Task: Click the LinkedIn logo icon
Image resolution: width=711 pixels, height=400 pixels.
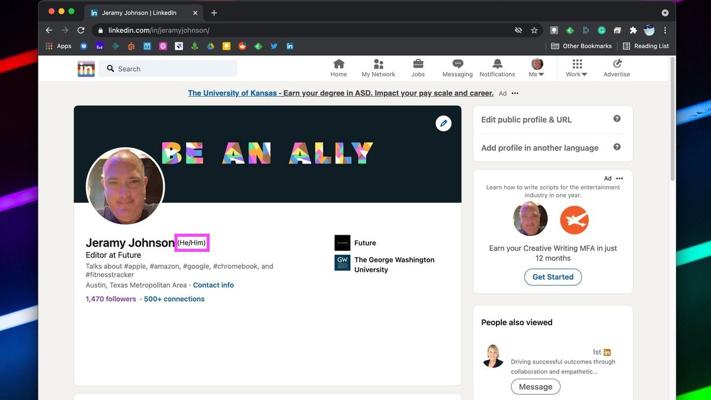Action: coord(86,69)
